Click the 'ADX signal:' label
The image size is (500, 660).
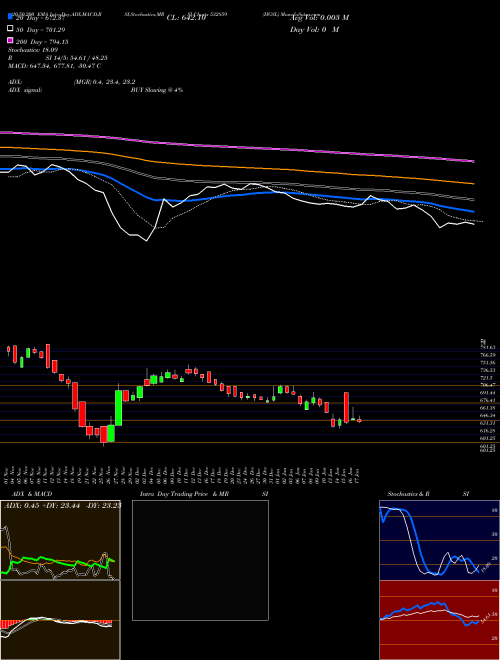point(25,90)
